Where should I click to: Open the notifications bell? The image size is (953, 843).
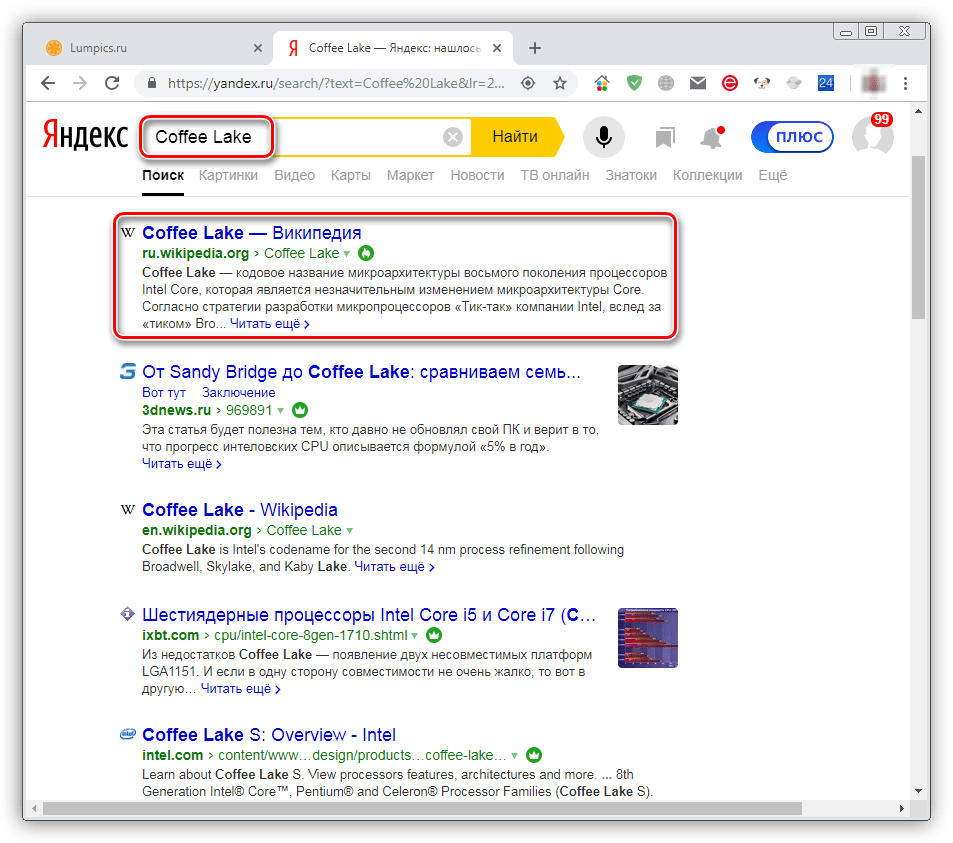point(711,138)
